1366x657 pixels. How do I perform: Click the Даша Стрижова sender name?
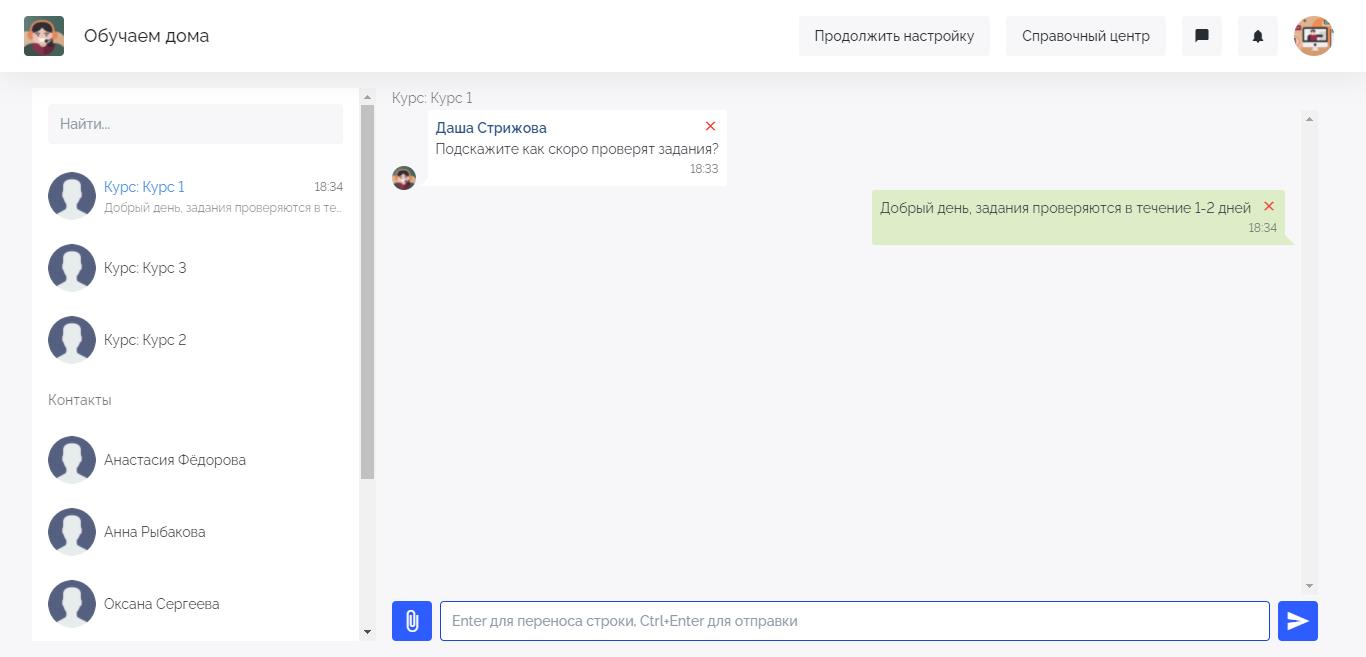tap(491, 128)
